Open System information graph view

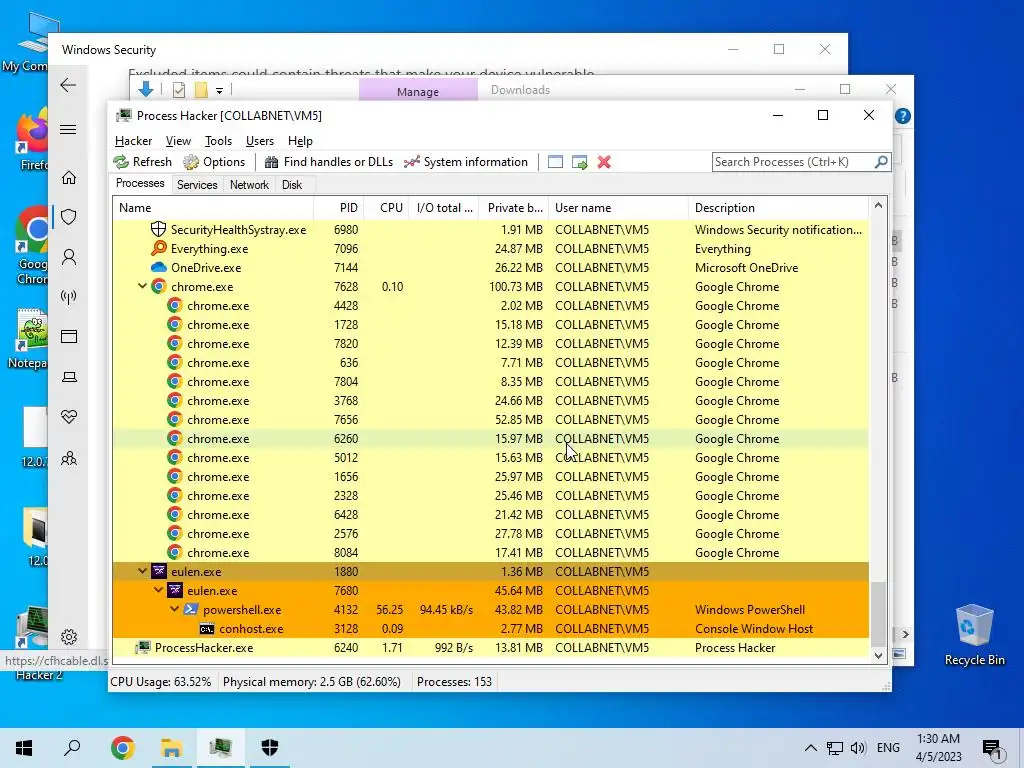click(466, 162)
